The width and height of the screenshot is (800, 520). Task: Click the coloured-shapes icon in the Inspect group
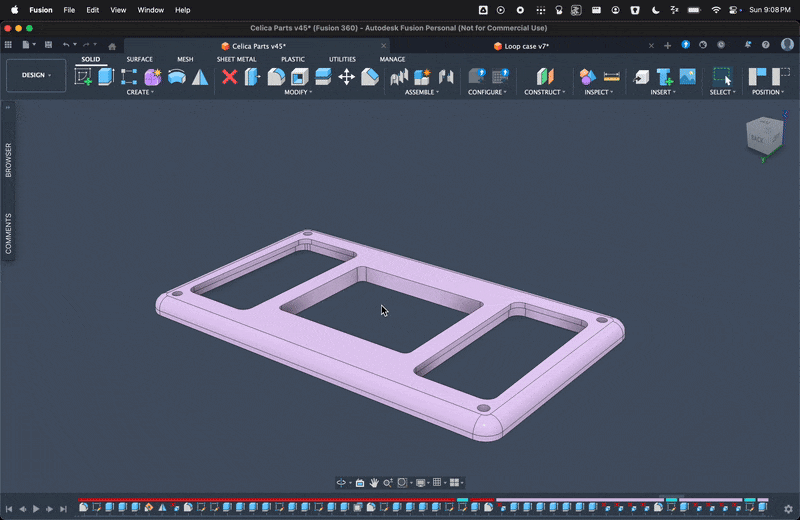(588, 77)
